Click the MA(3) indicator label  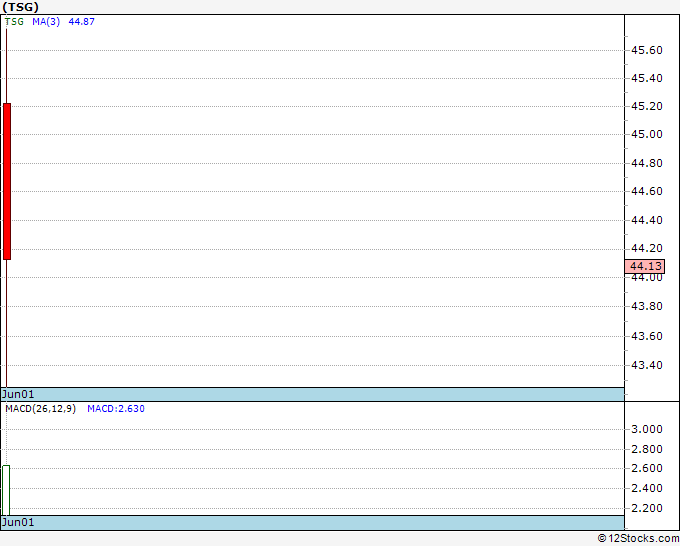(46, 22)
